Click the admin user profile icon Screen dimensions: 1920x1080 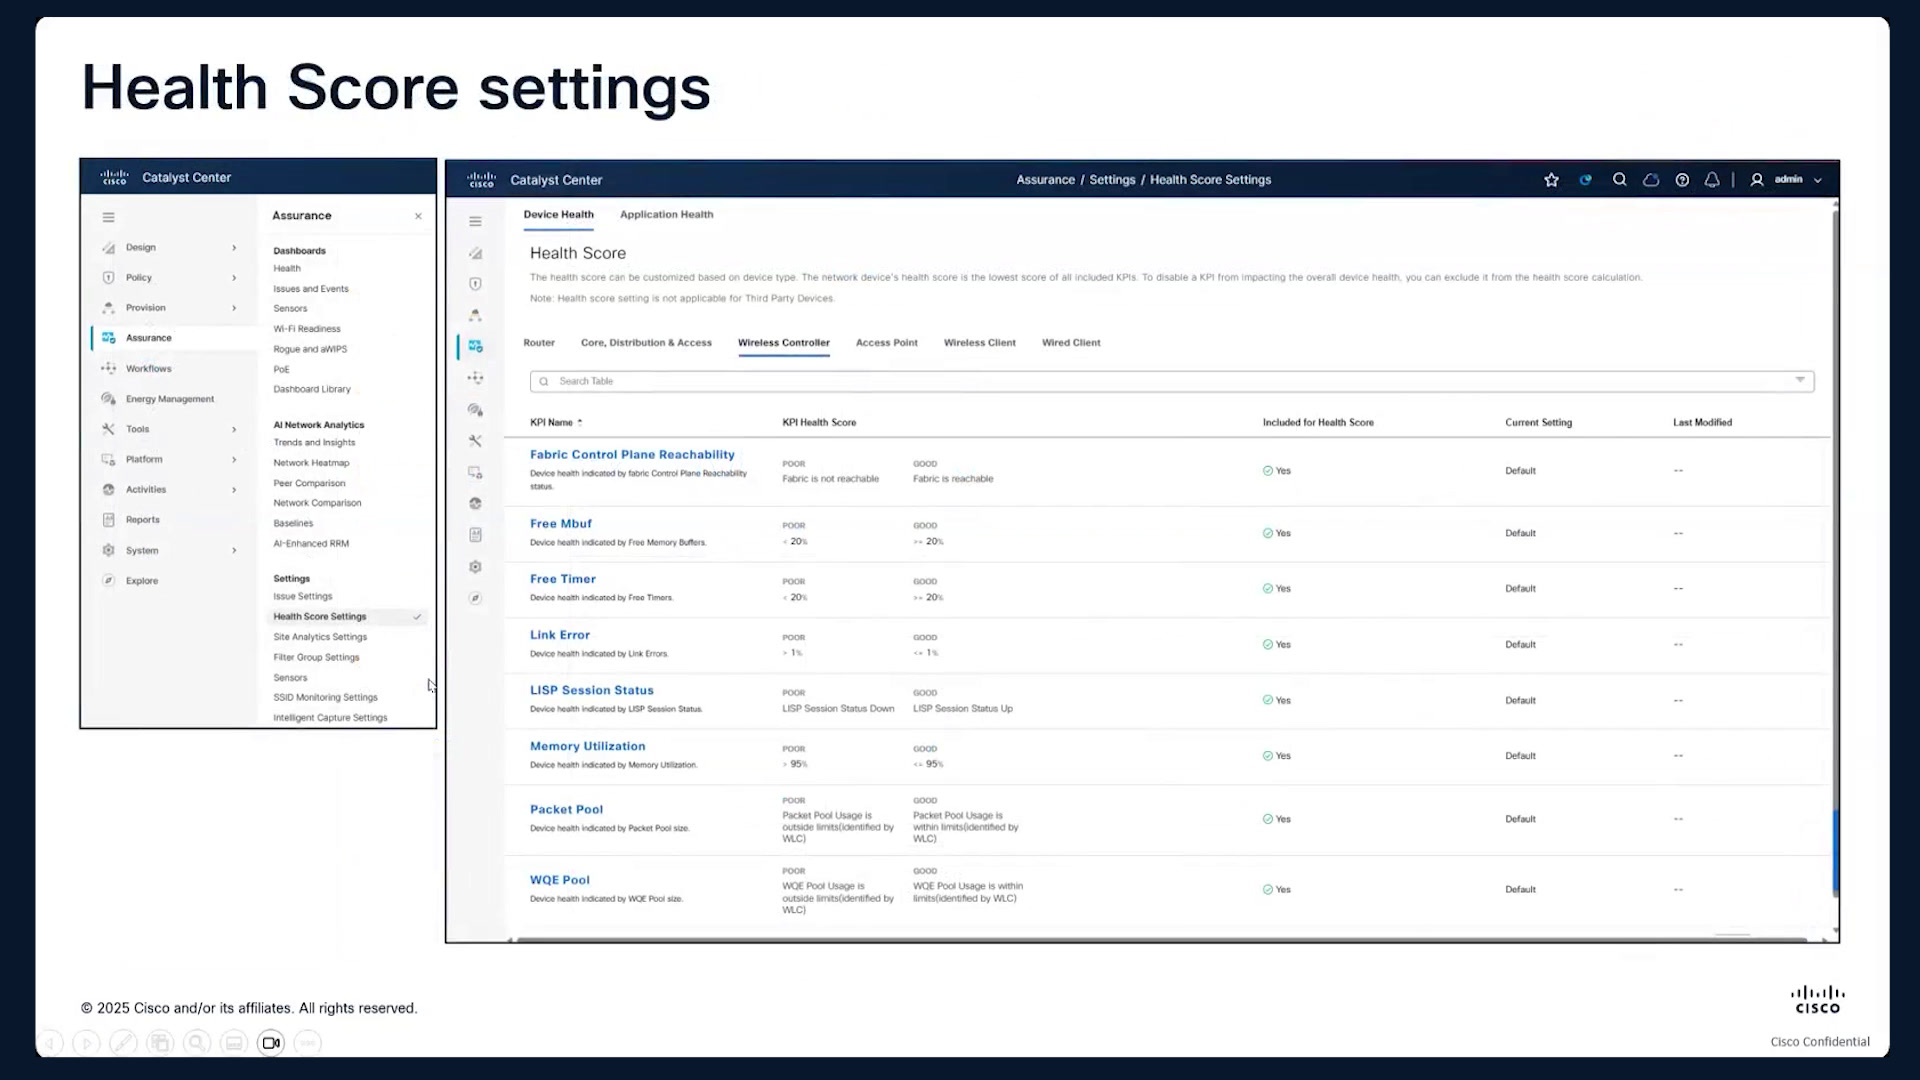click(1757, 180)
